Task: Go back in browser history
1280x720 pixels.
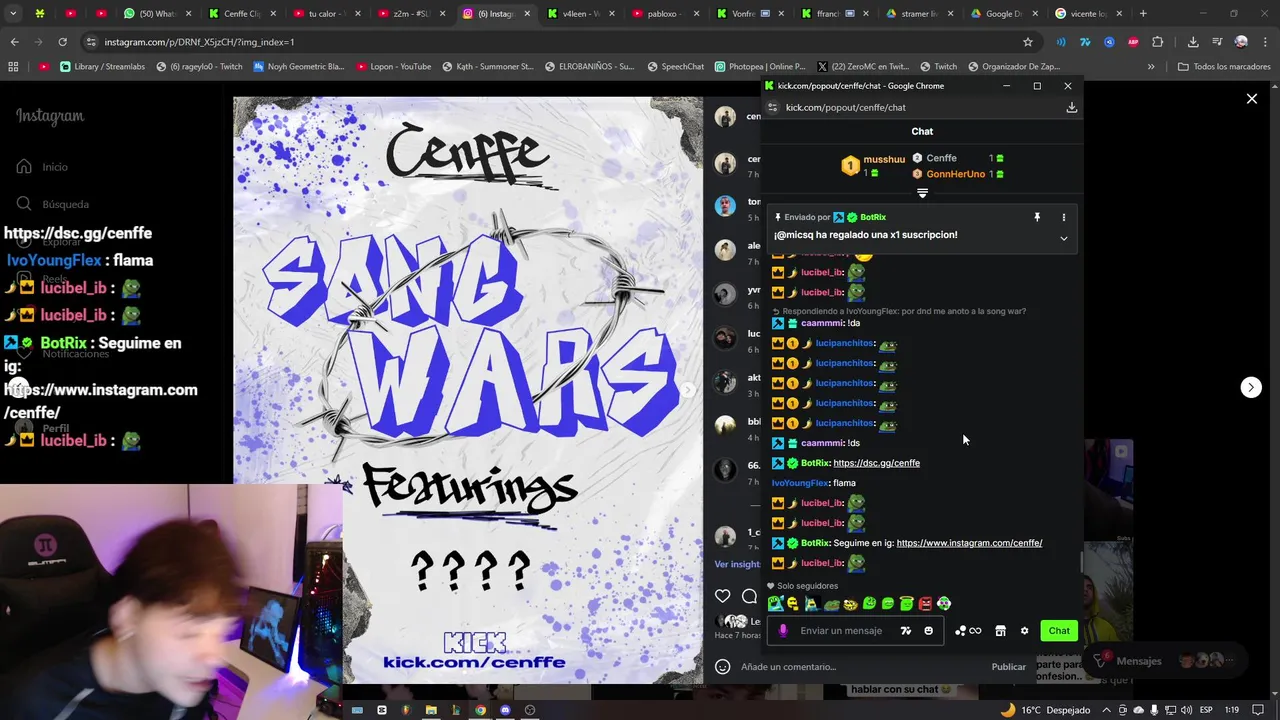Action: click(x=14, y=42)
